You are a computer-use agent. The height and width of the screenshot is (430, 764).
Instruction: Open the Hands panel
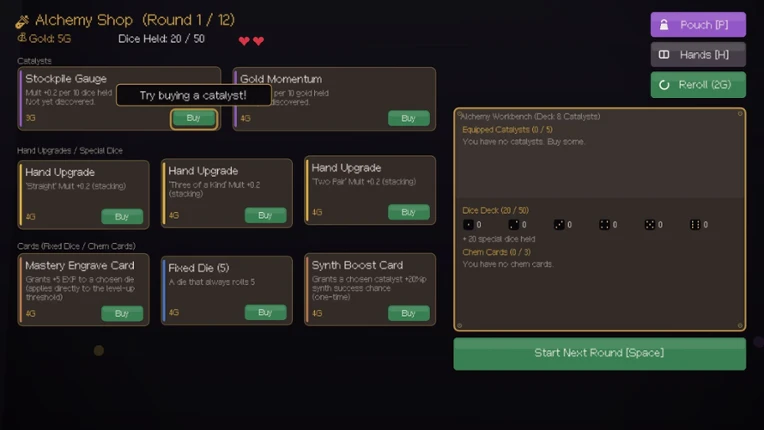698,55
